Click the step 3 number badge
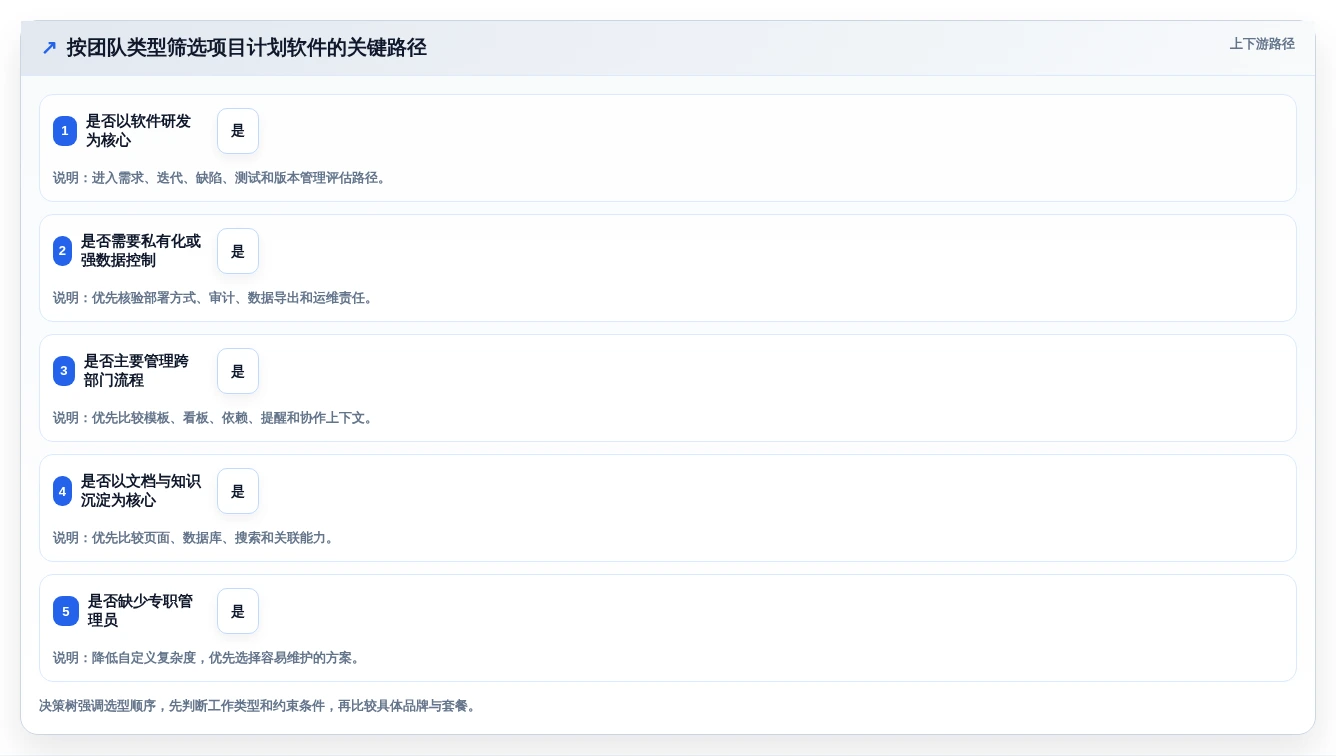Viewport: 1336px width, 756px height. tap(64, 371)
